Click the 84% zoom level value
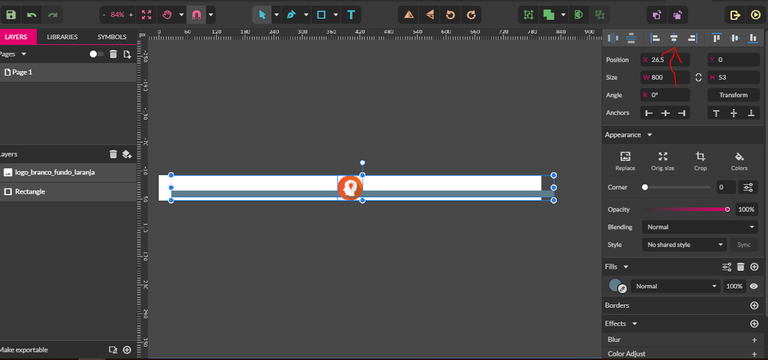This screenshot has width=768, height=360. point(118,15)
